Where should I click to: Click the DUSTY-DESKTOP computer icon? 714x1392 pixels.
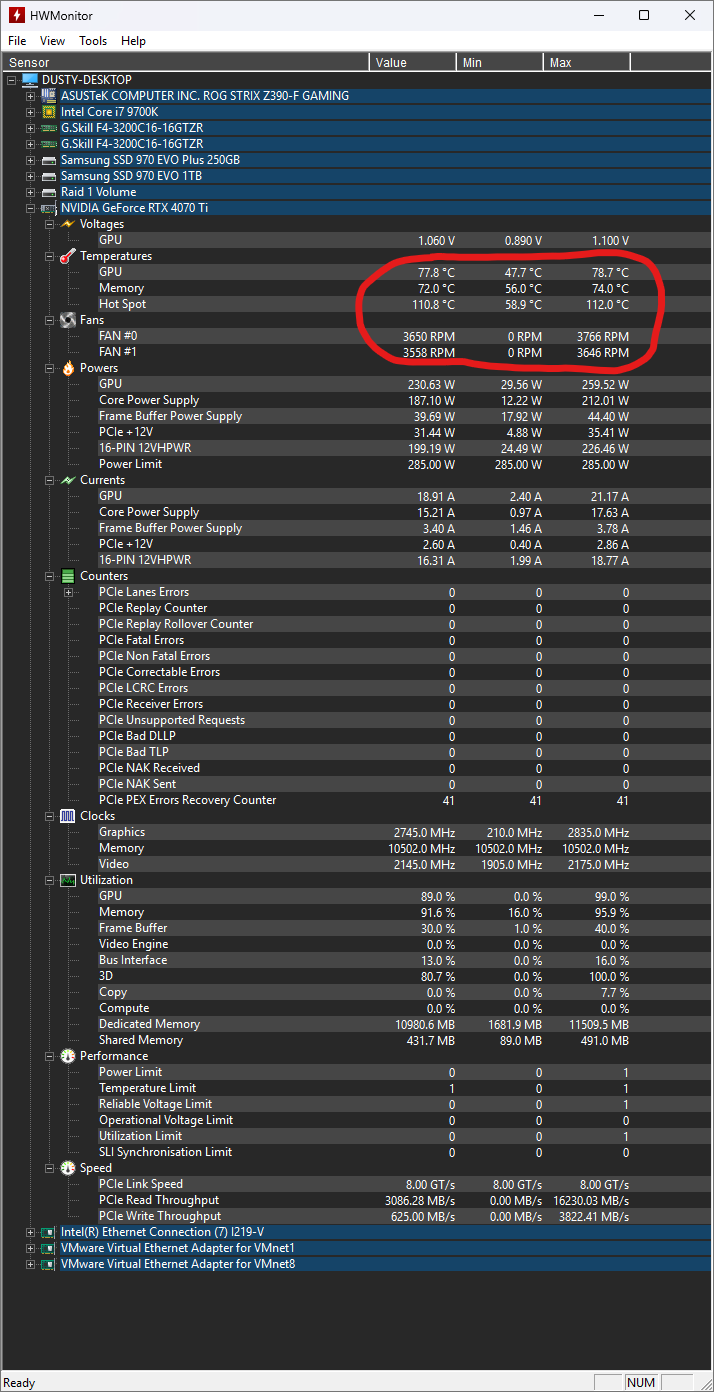click(x=30, y=80)
